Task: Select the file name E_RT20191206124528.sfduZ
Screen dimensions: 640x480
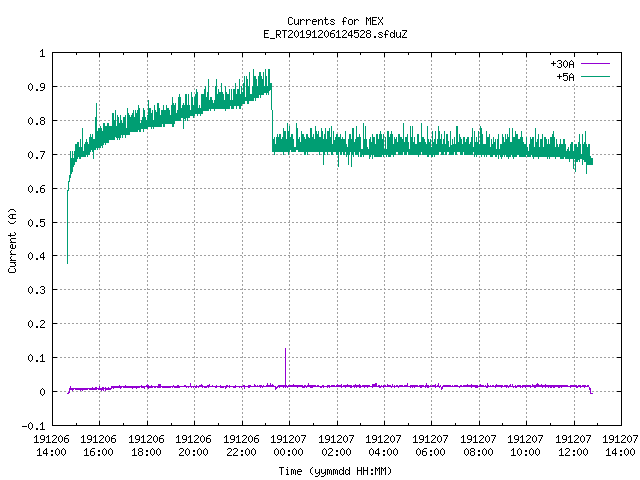Action: click(x=335, y=34)
